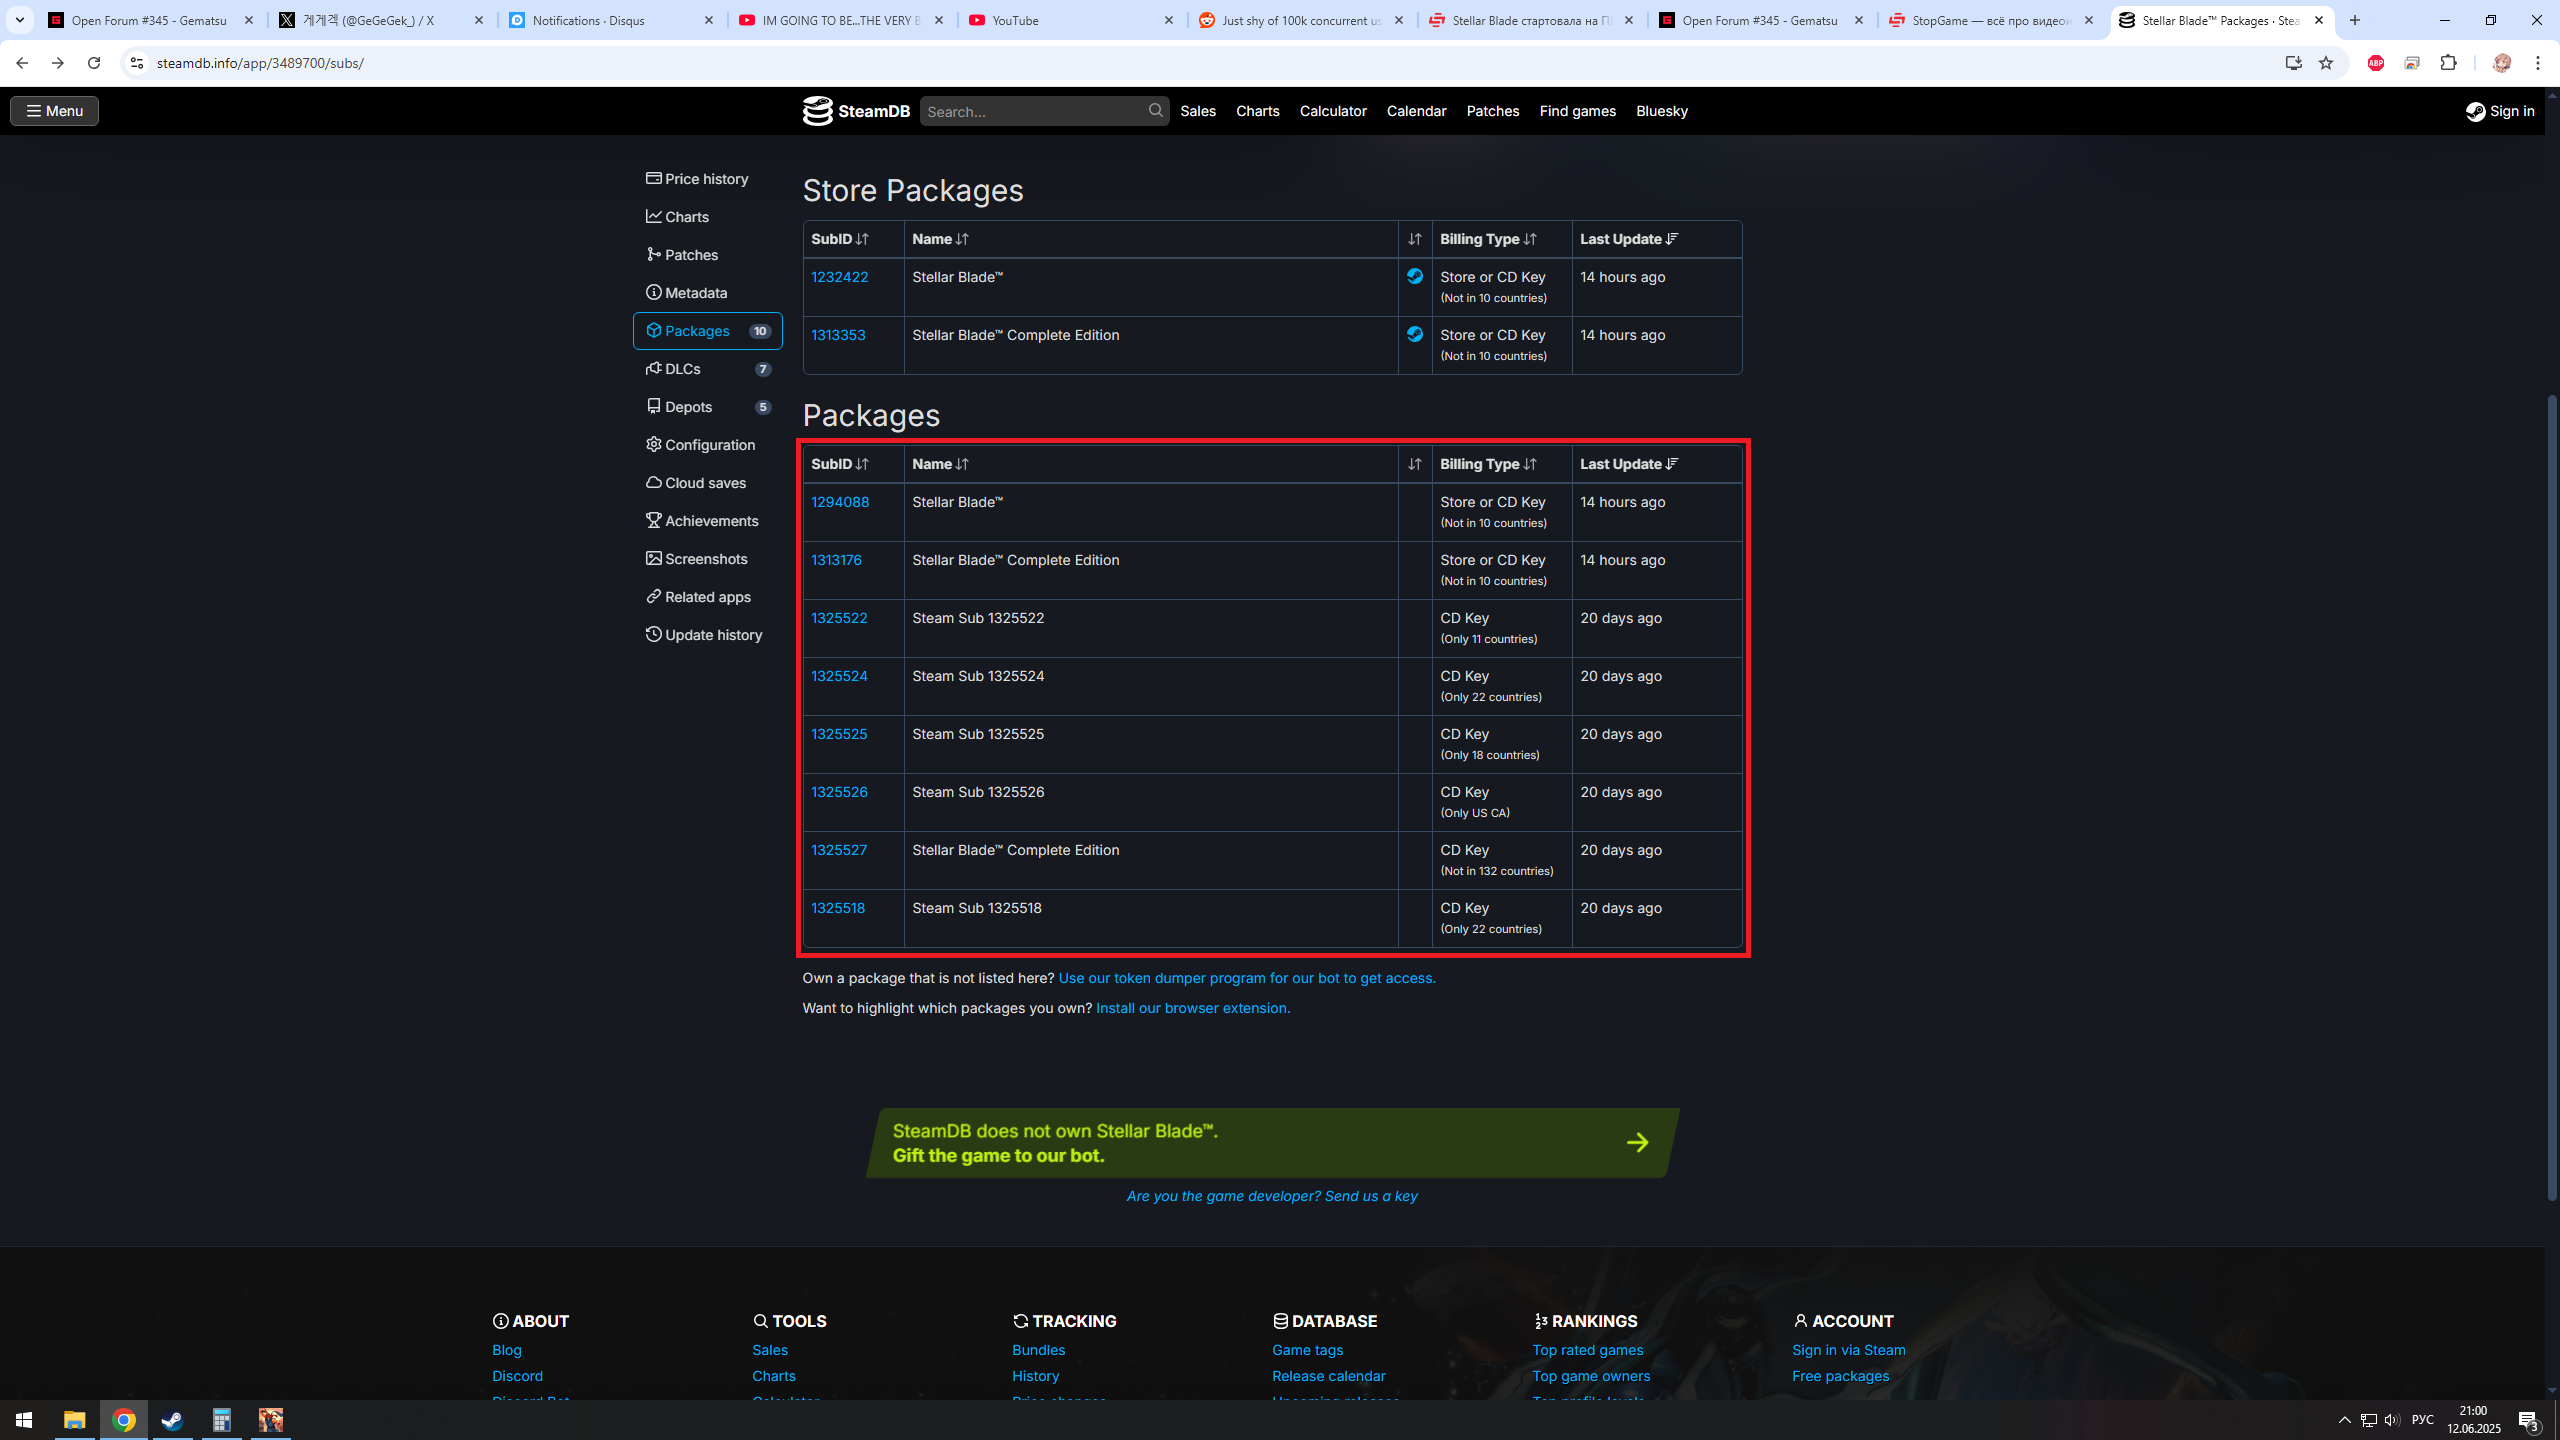Sort Store Packages by Last Update
This screenshot has height=1440, width=2560.
tap(1657, 239)
